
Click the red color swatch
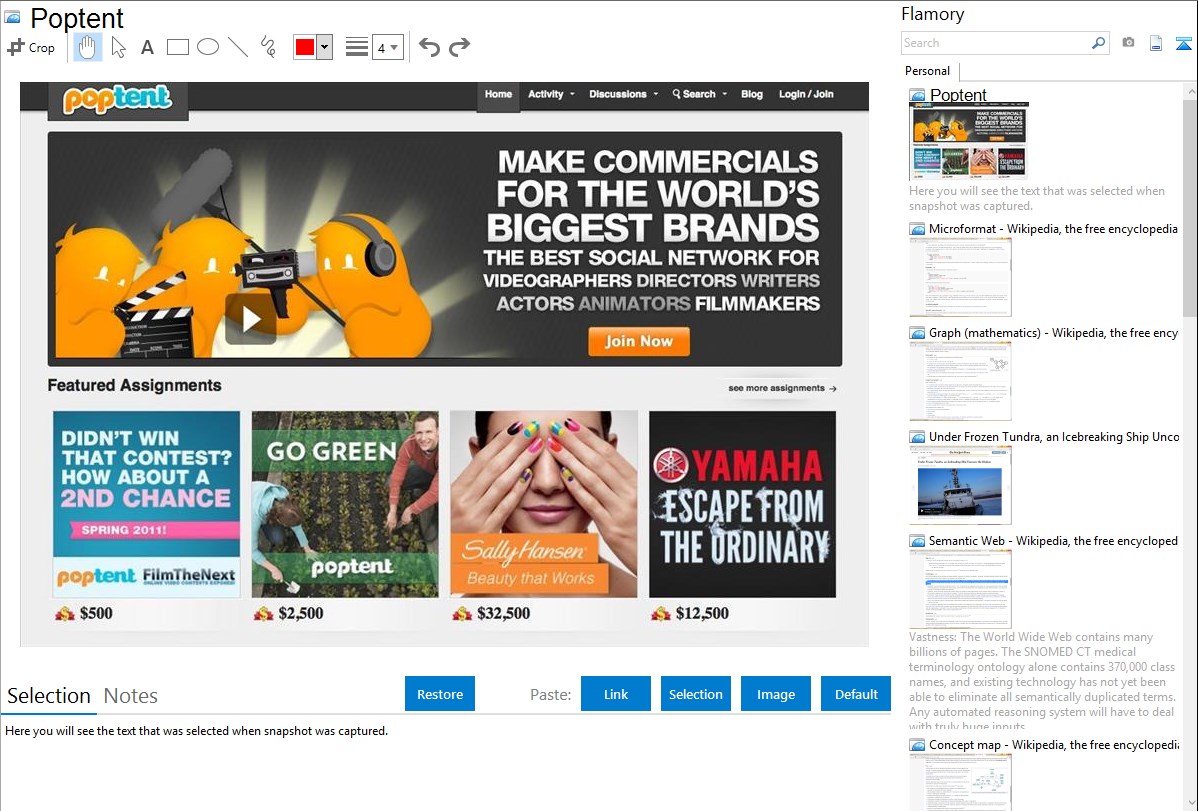[x=305, y=47]
